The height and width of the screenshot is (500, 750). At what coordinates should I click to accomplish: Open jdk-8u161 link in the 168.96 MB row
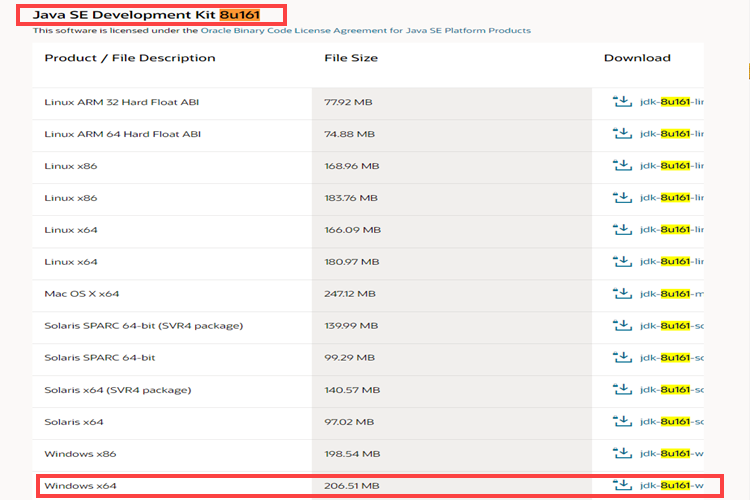[672, 166]
